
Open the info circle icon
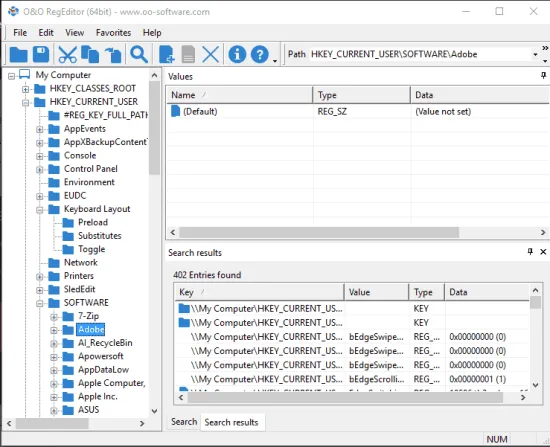tap(237, 55)
